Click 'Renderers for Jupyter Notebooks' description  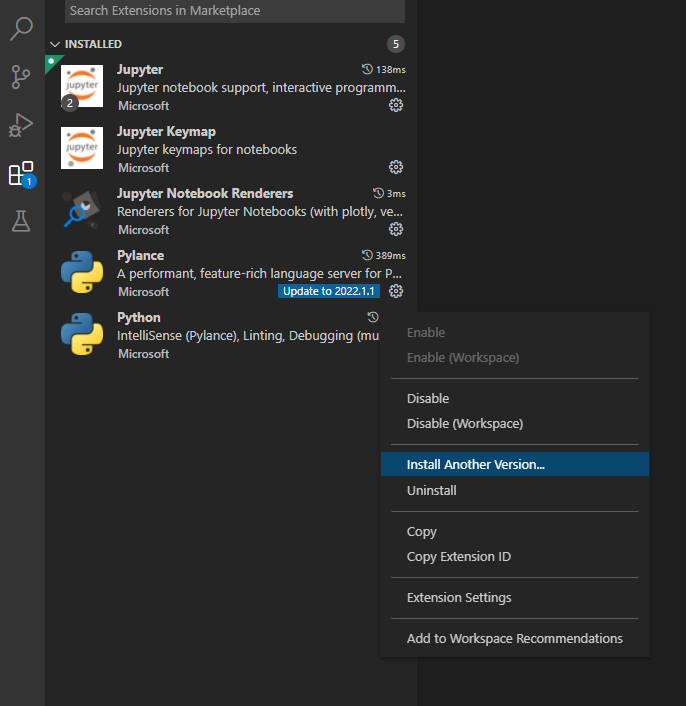(x=260, y=212)
